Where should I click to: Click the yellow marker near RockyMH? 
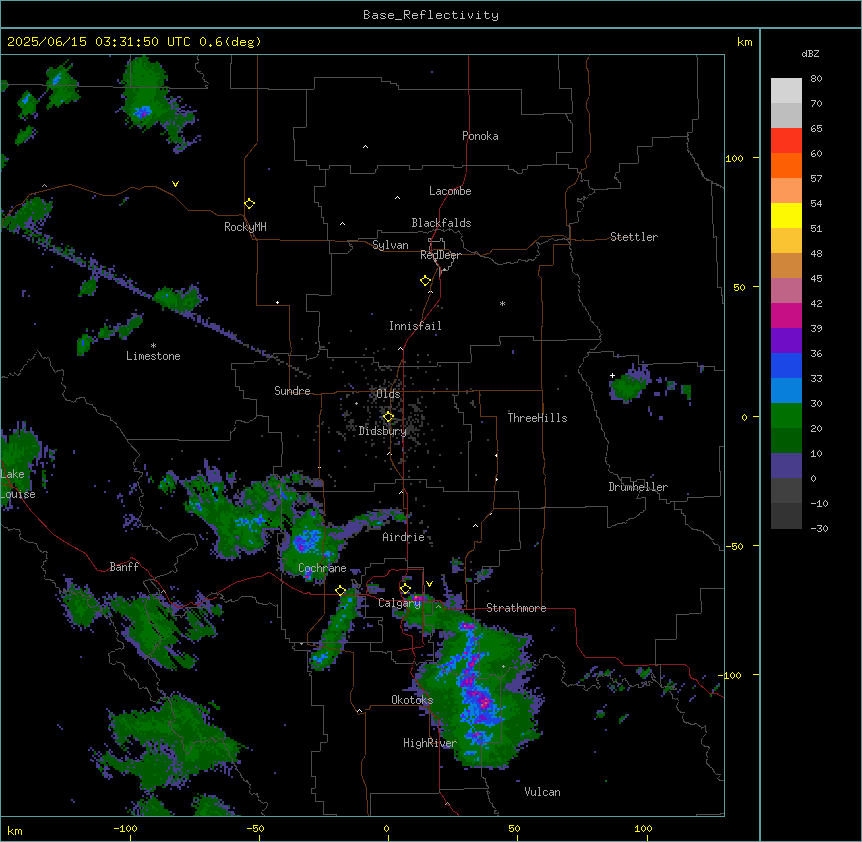(249, 204)
